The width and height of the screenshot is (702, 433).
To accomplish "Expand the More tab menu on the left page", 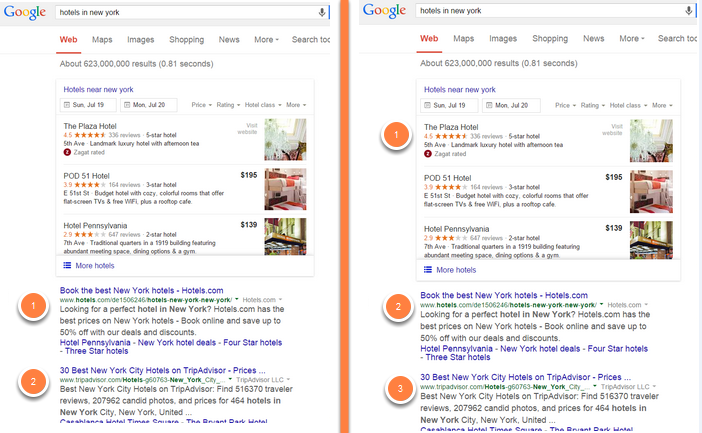I will [266, 39].
